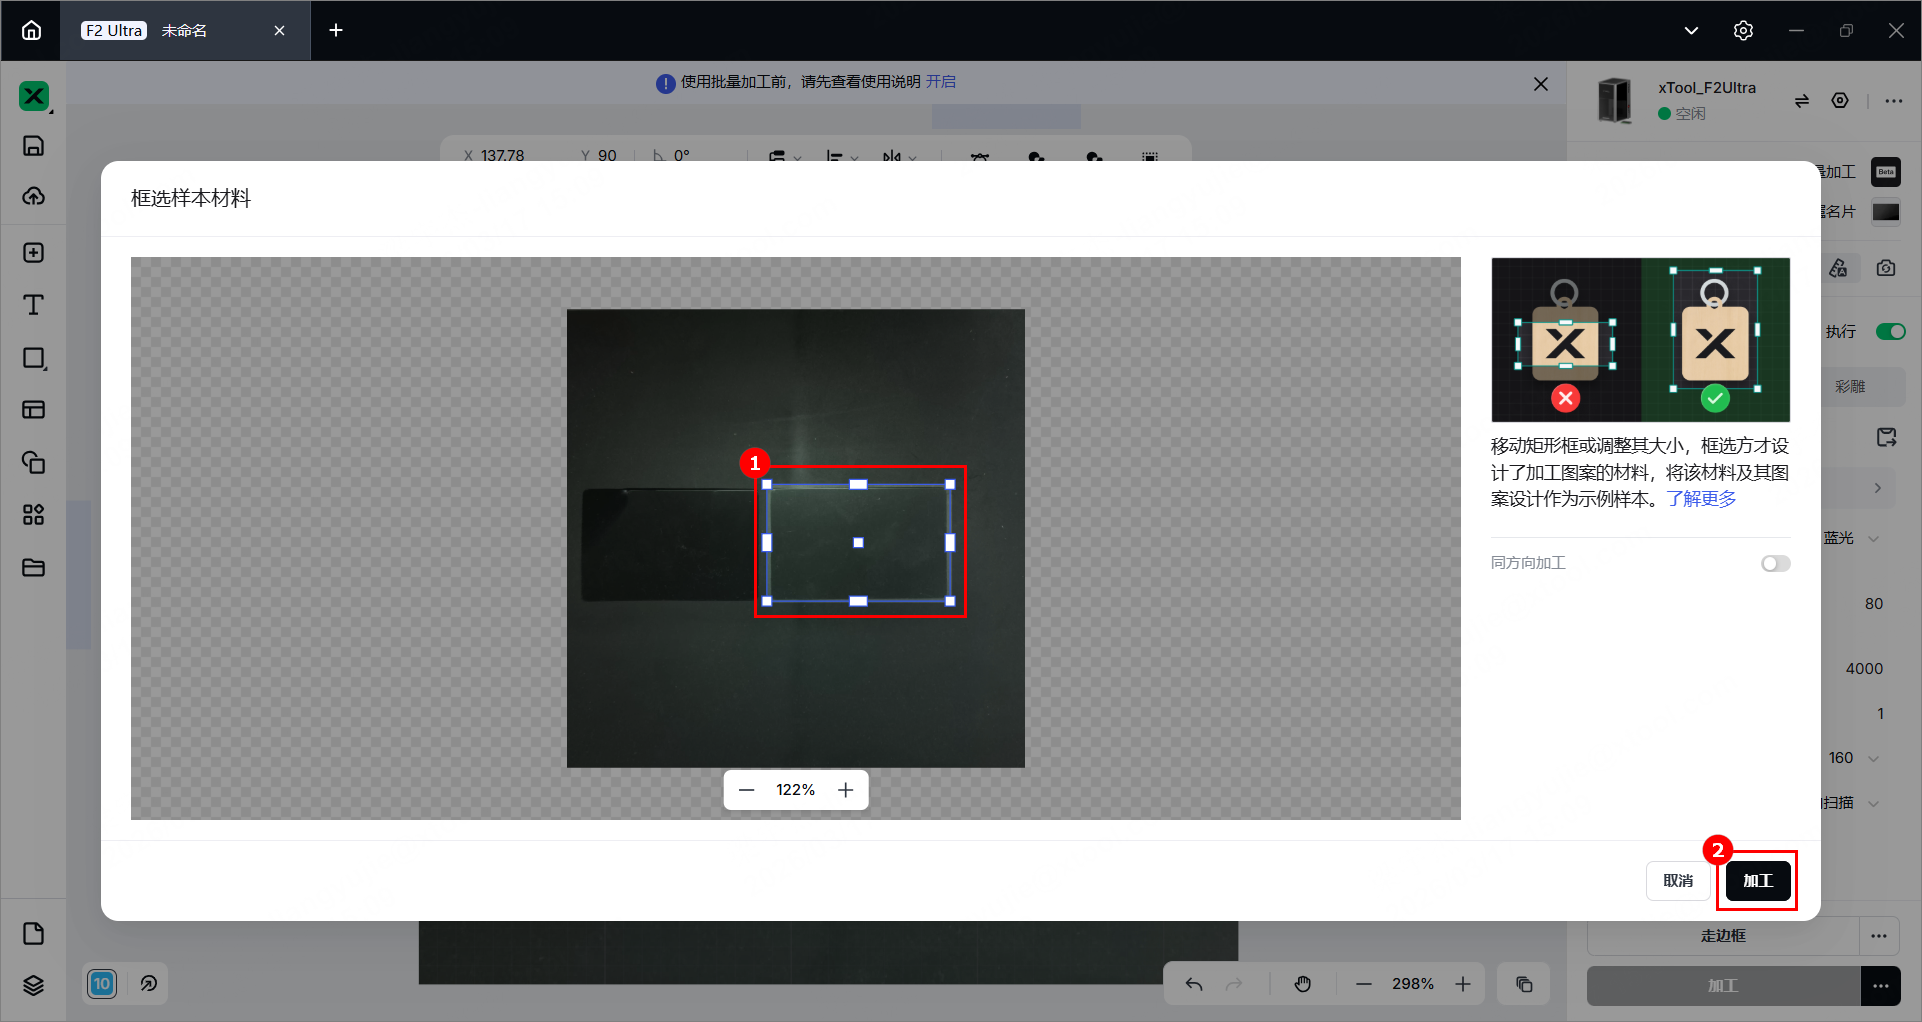Toggle the 同方向加工 switch
Image resolution: width=1922 pixels, height=1022 pixels.
tap(1775, 564)
